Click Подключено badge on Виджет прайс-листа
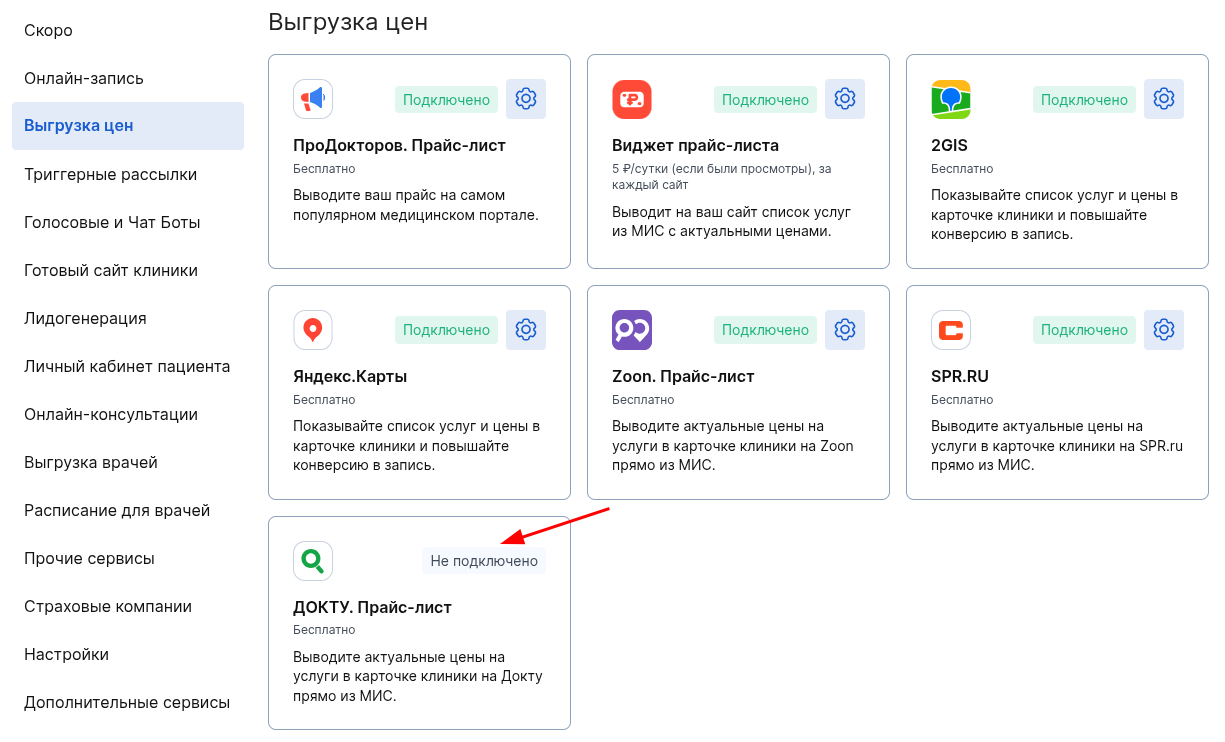The width and height of the screenshot is (1225, 742). pyautogui.click(x=766, y=99)
